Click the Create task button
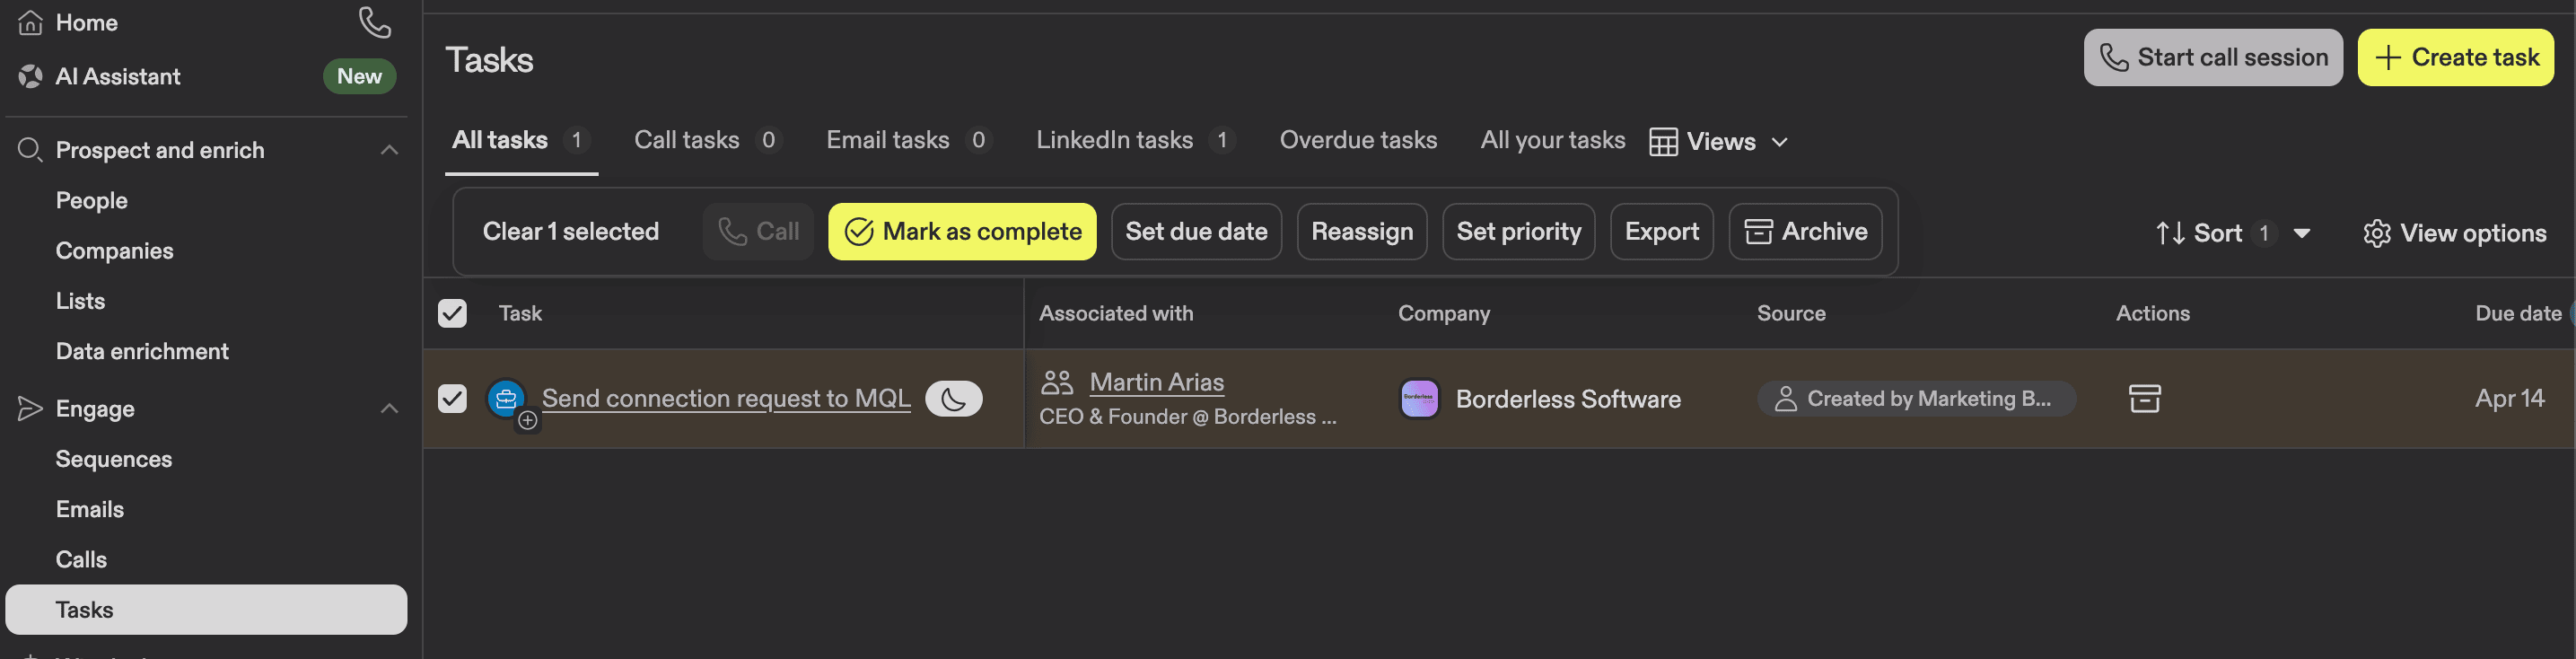Screen dimensions: 2576x659 [2455, 58]
